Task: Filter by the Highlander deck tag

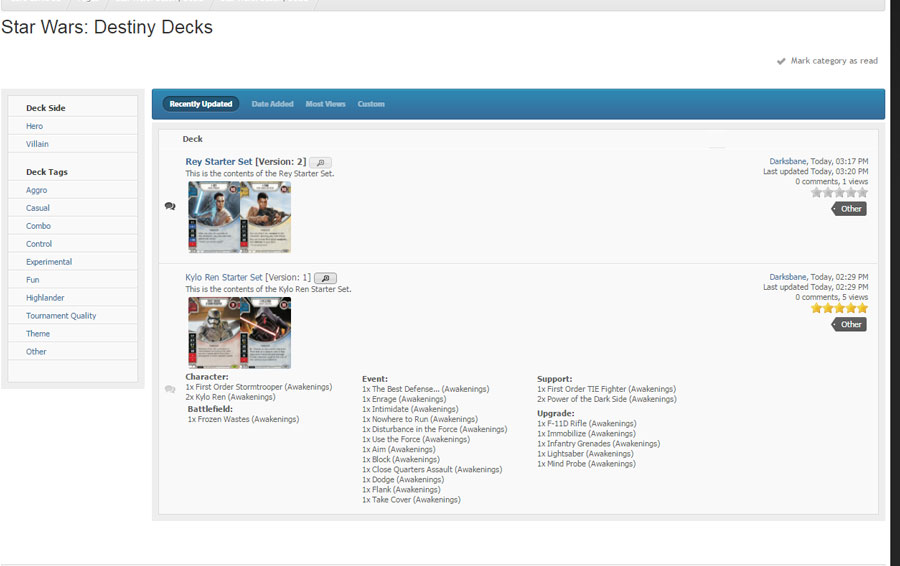Action: pyautogui.click(x=45, y=298)
